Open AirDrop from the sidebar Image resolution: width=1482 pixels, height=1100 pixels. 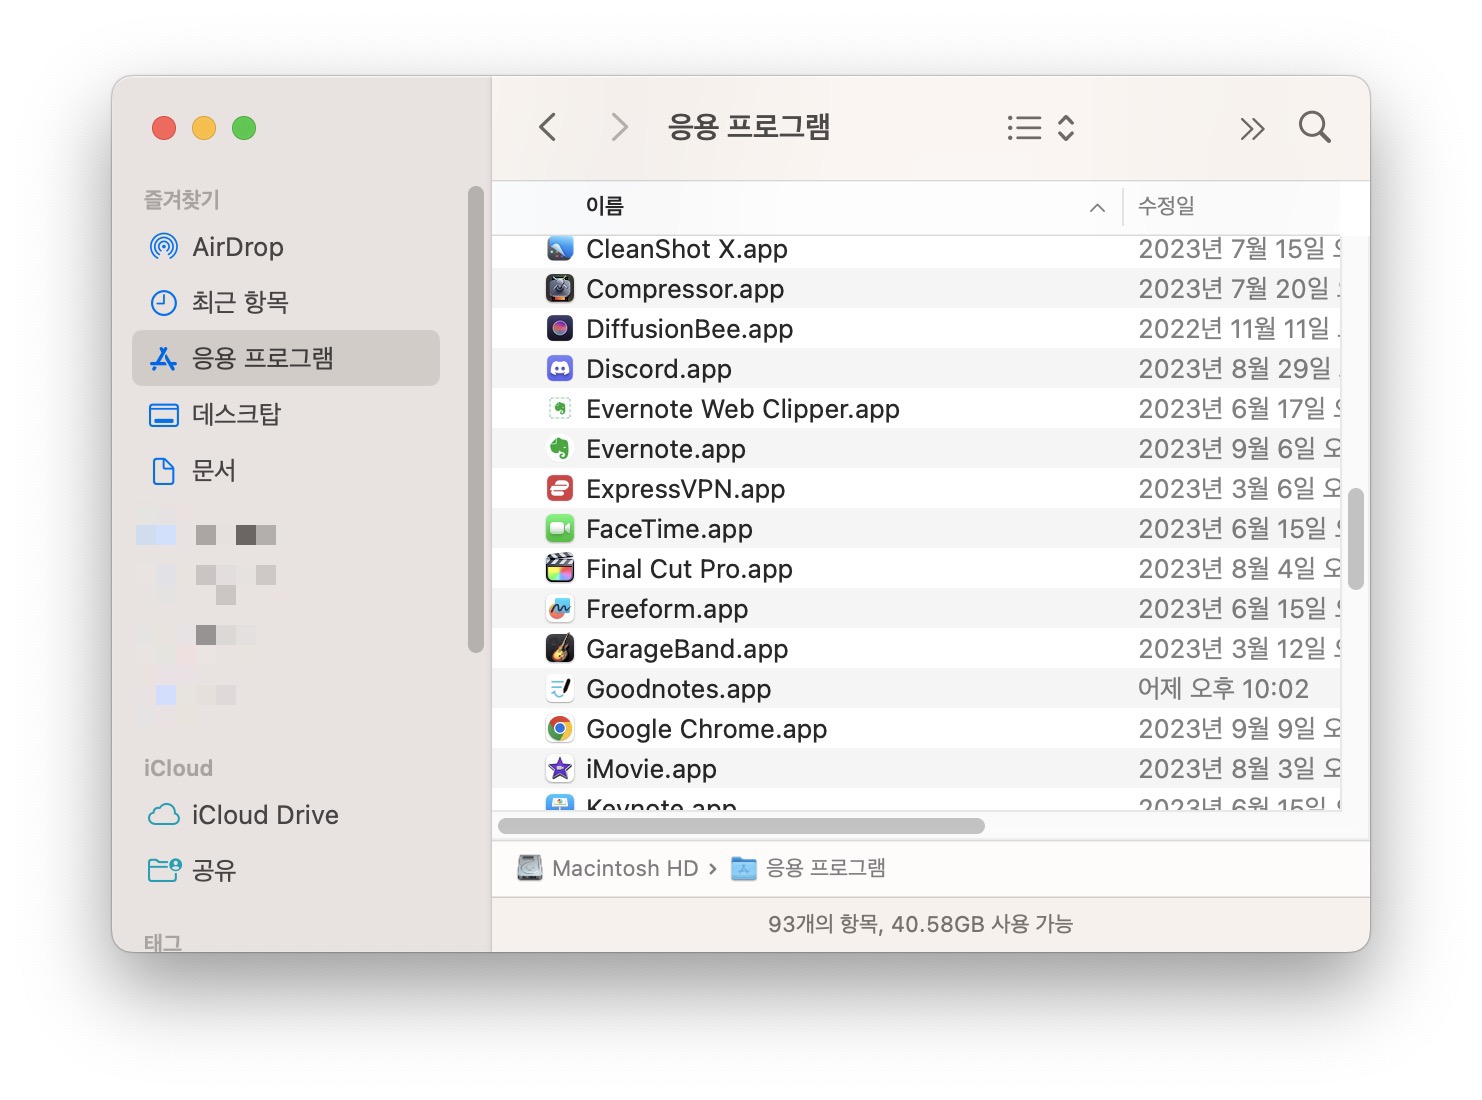(x=286, y=247)
